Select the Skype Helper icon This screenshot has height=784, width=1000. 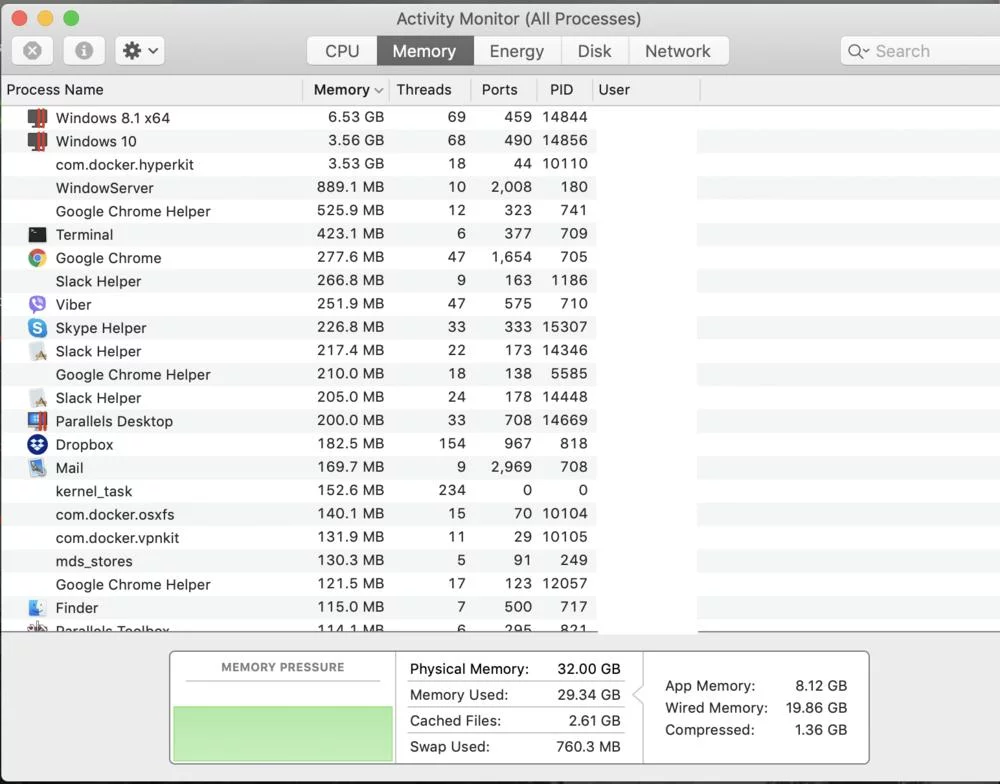tap(37, 327)
